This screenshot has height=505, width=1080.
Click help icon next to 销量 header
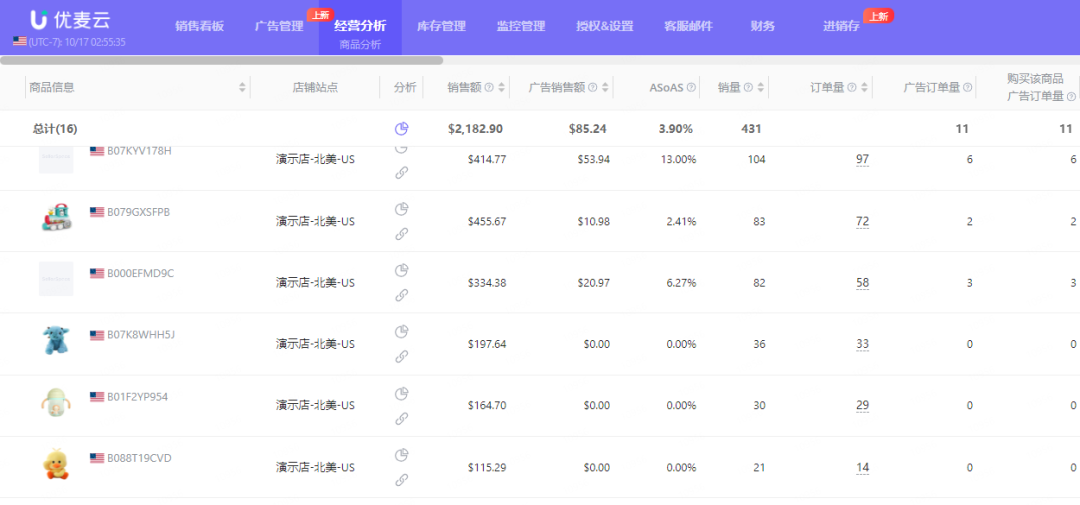[749, 87]
